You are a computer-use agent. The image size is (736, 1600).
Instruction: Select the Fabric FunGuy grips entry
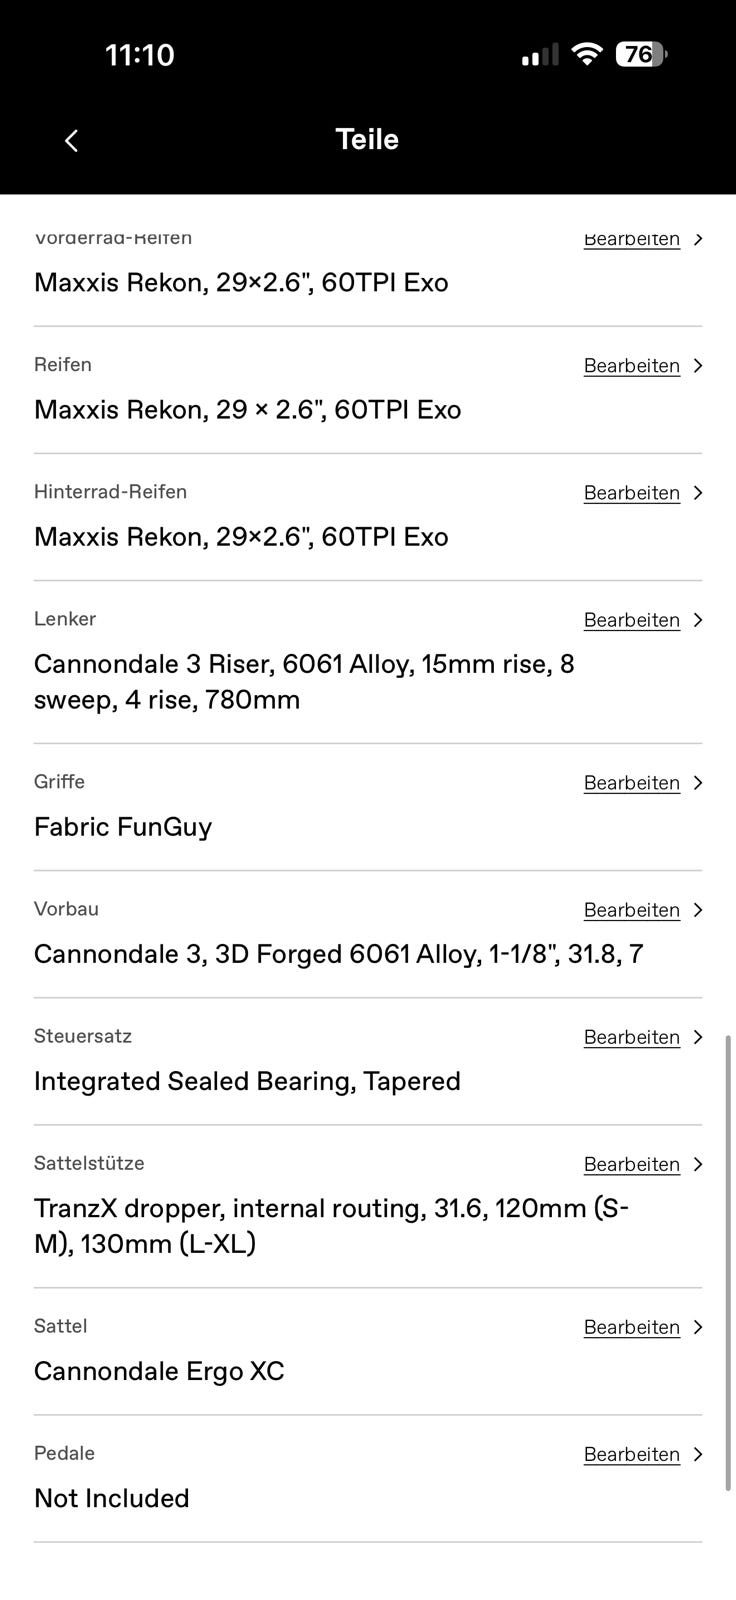point(123,827)
